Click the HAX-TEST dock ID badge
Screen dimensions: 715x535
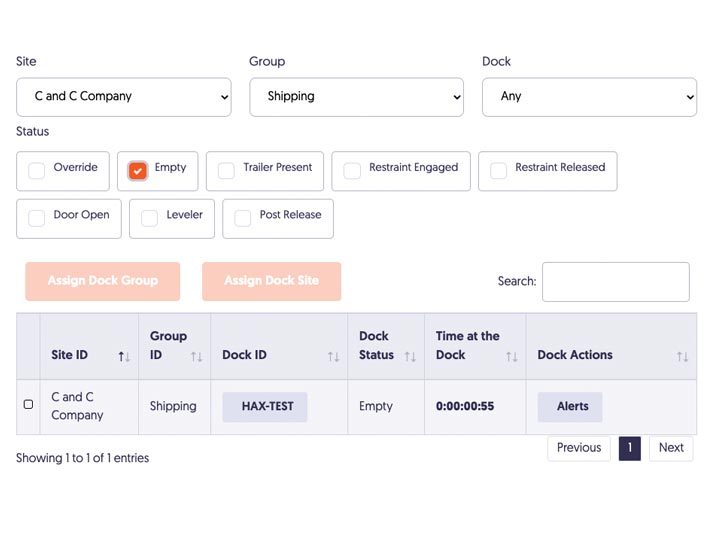click(265, 407)
